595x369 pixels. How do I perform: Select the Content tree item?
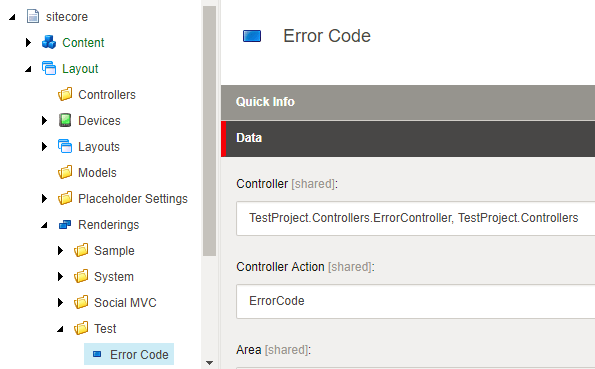point(83,43)
